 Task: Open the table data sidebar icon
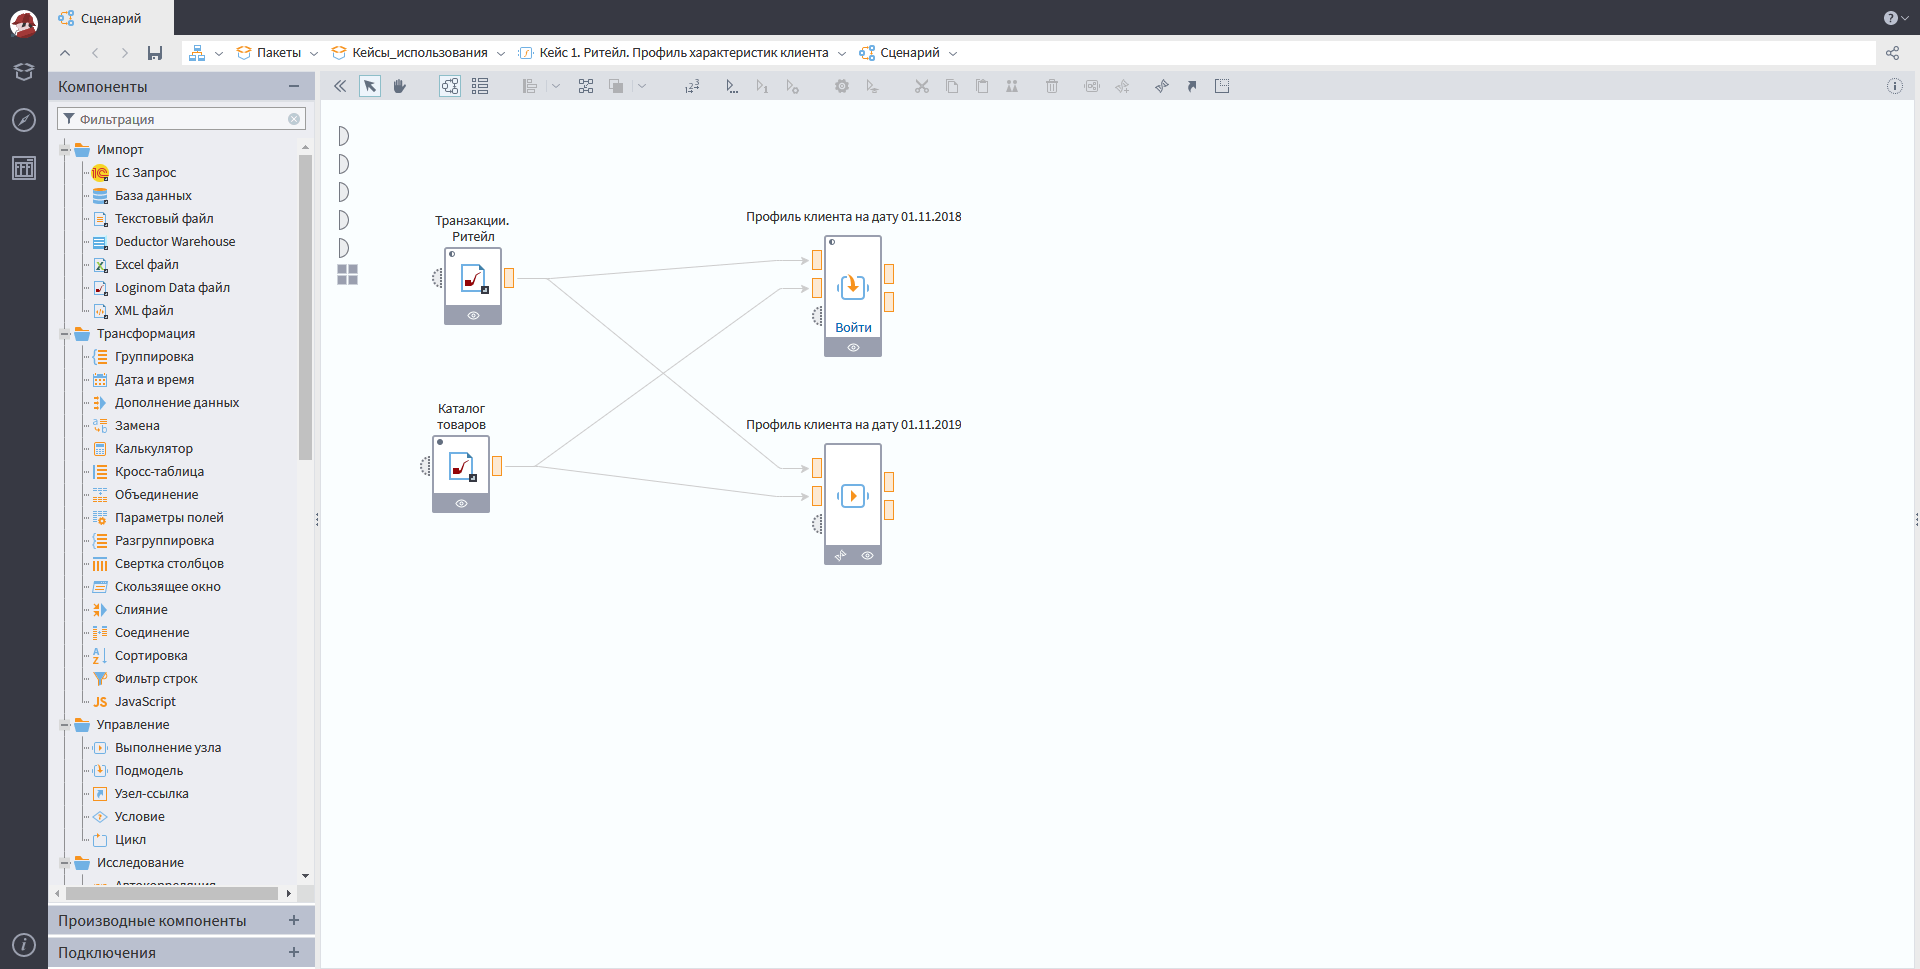[x=24, y=168]
